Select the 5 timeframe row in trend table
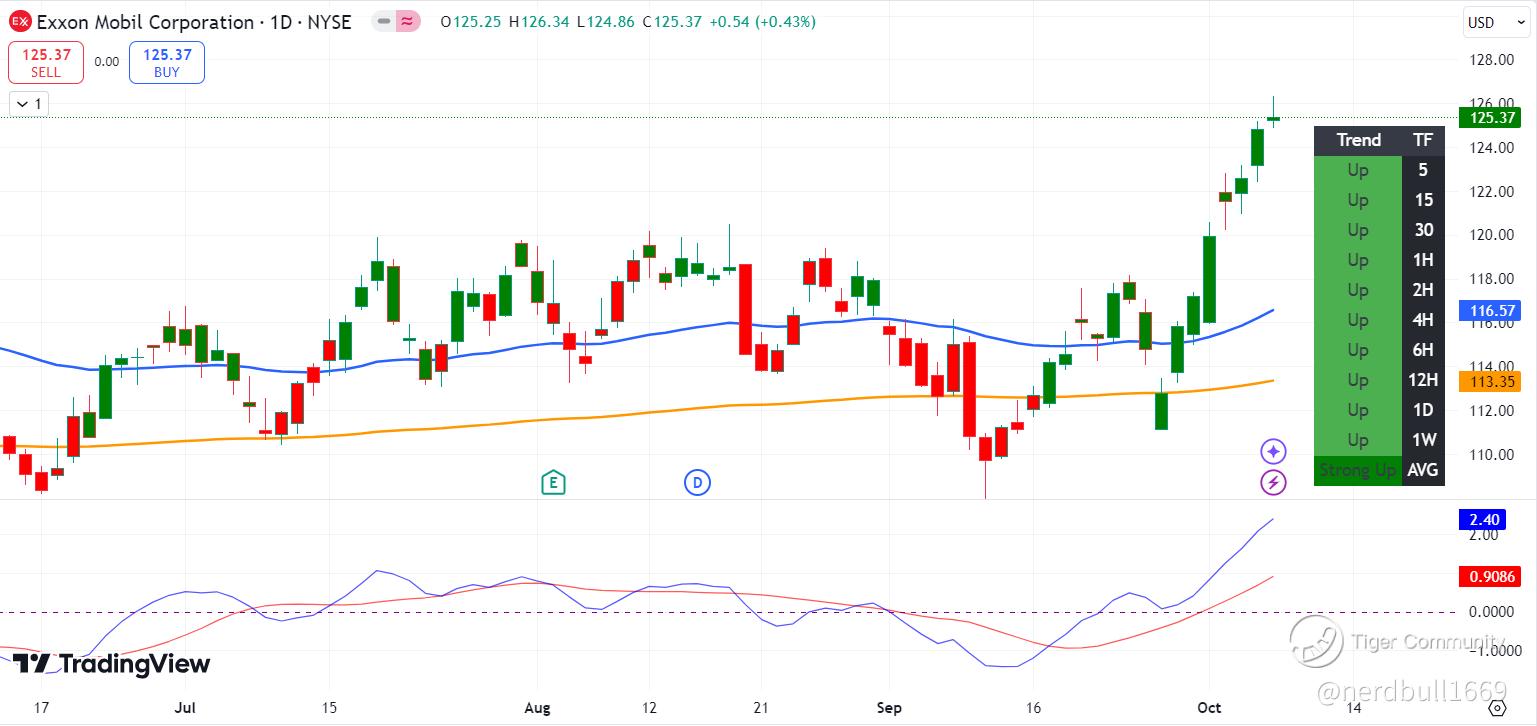1537x726 pixels. pyautogui.click(x=1379, y=170)
